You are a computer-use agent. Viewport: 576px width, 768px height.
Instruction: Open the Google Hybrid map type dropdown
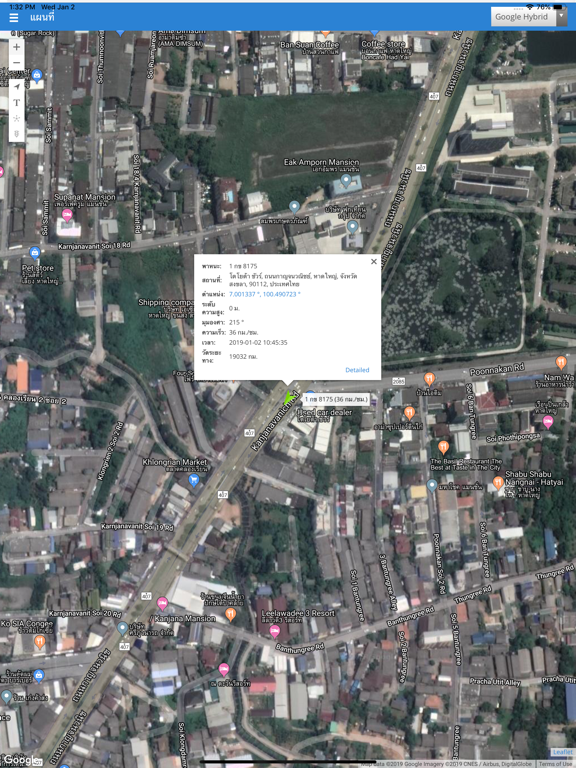[528, 17]
